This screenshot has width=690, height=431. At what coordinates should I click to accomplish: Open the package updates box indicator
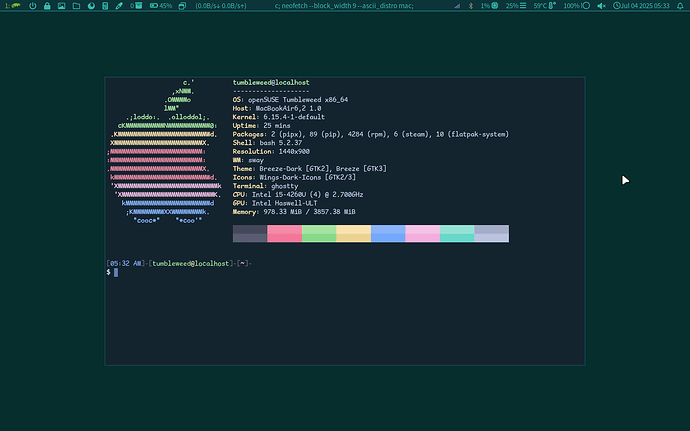(136, 6)
